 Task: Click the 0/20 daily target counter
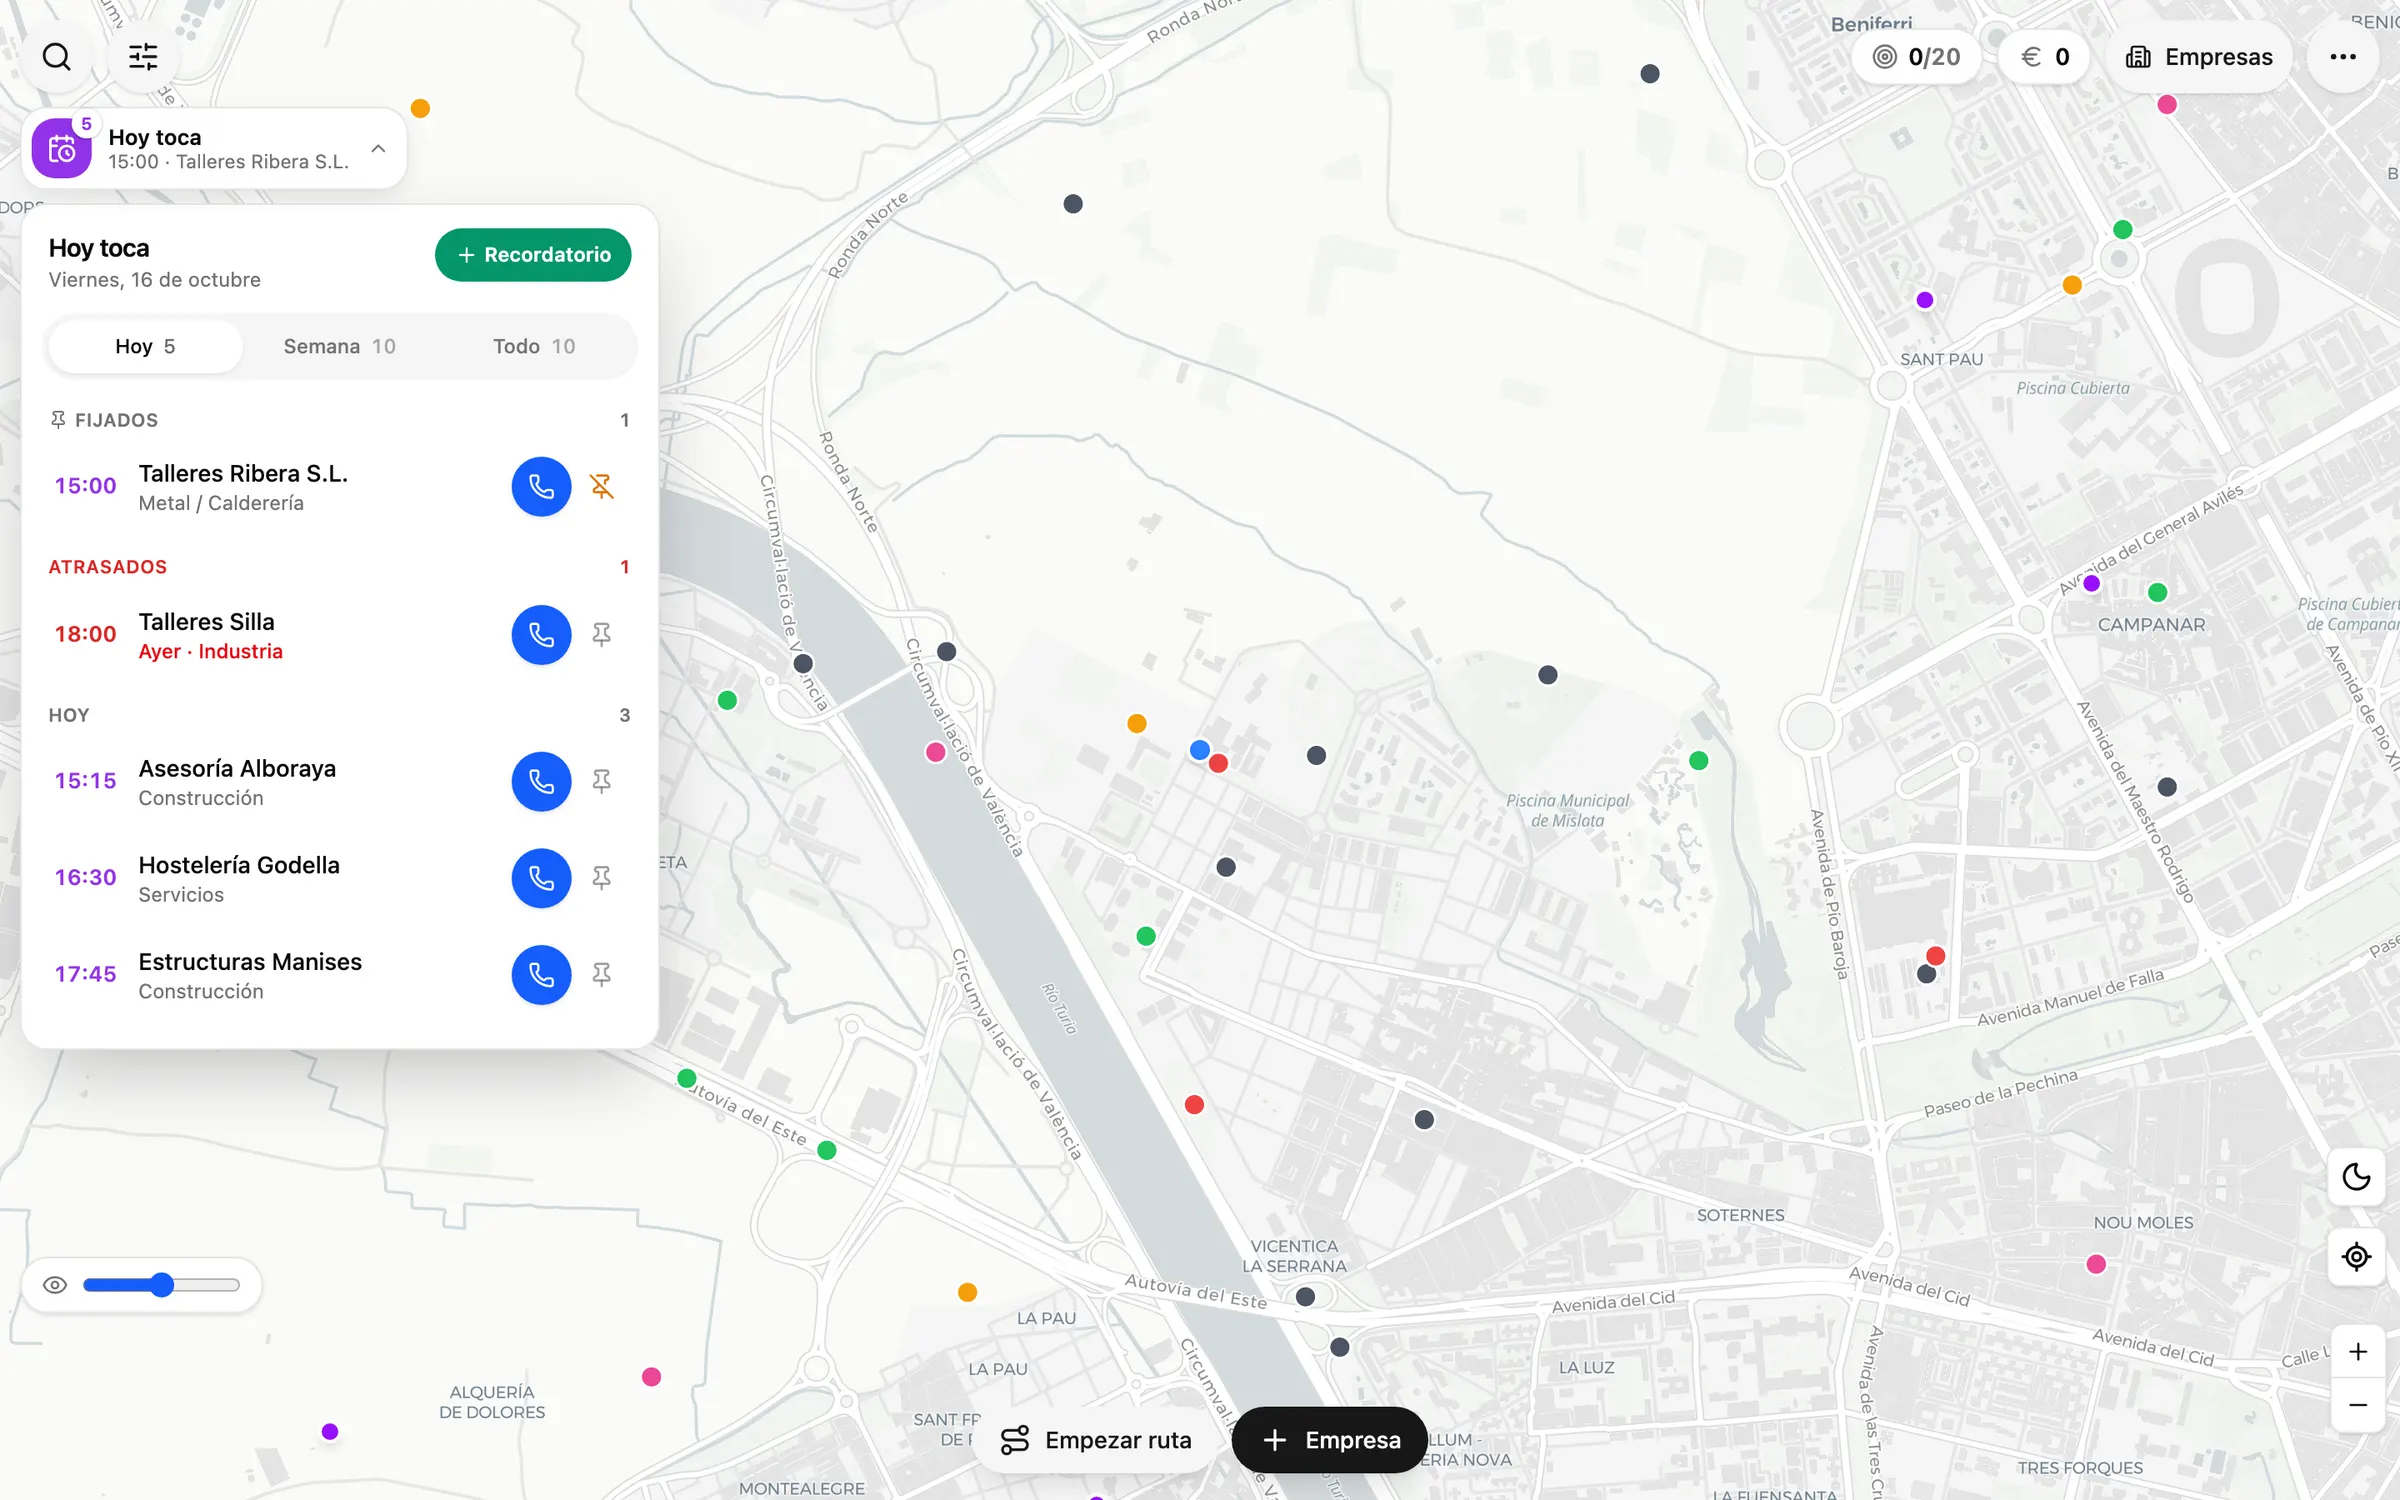pos(1916,57)
